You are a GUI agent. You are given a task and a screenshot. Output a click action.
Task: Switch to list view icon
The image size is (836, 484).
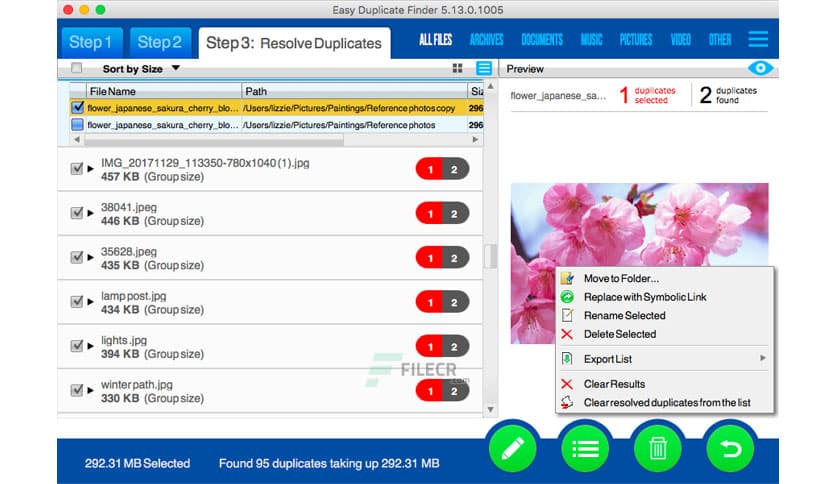(484, 68)
